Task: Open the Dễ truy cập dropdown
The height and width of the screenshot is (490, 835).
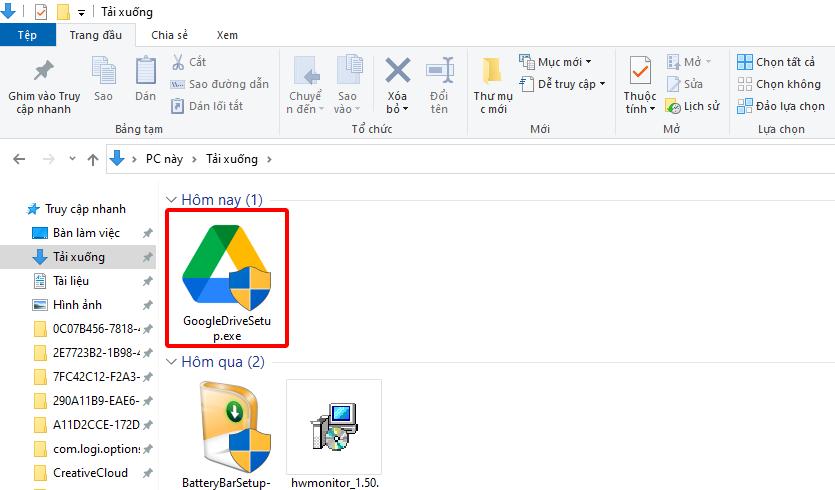Action: click(x=563, y=84)
